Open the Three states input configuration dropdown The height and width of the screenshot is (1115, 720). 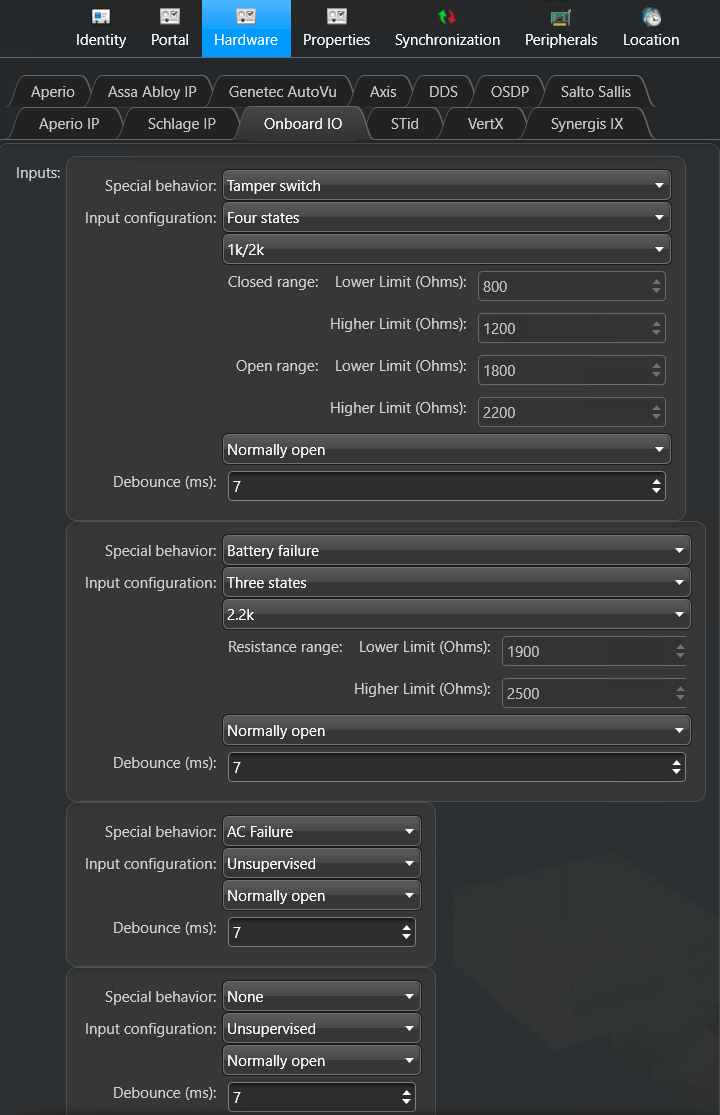(456, 582)
